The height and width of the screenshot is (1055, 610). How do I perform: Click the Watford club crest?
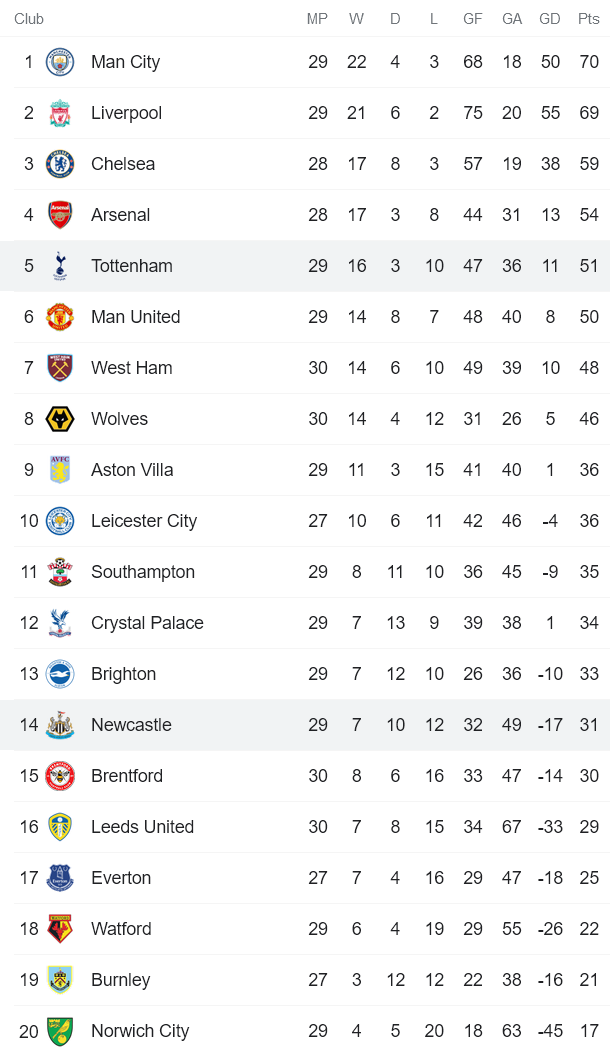click(60, 929)
